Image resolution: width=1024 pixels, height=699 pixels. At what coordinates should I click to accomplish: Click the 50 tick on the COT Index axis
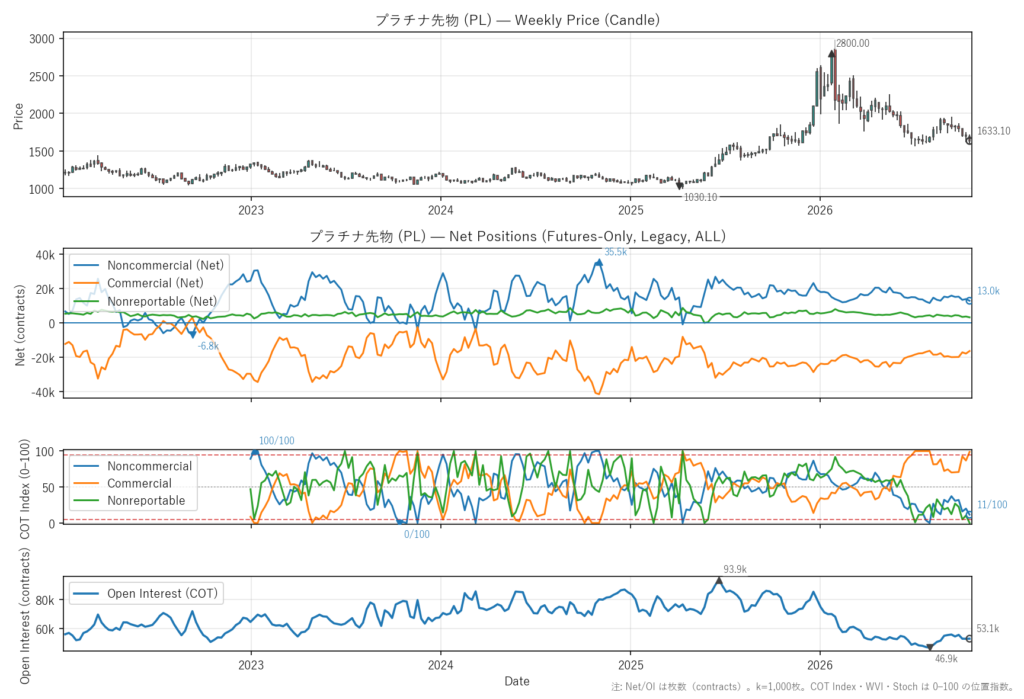click(x=49, y=487)
